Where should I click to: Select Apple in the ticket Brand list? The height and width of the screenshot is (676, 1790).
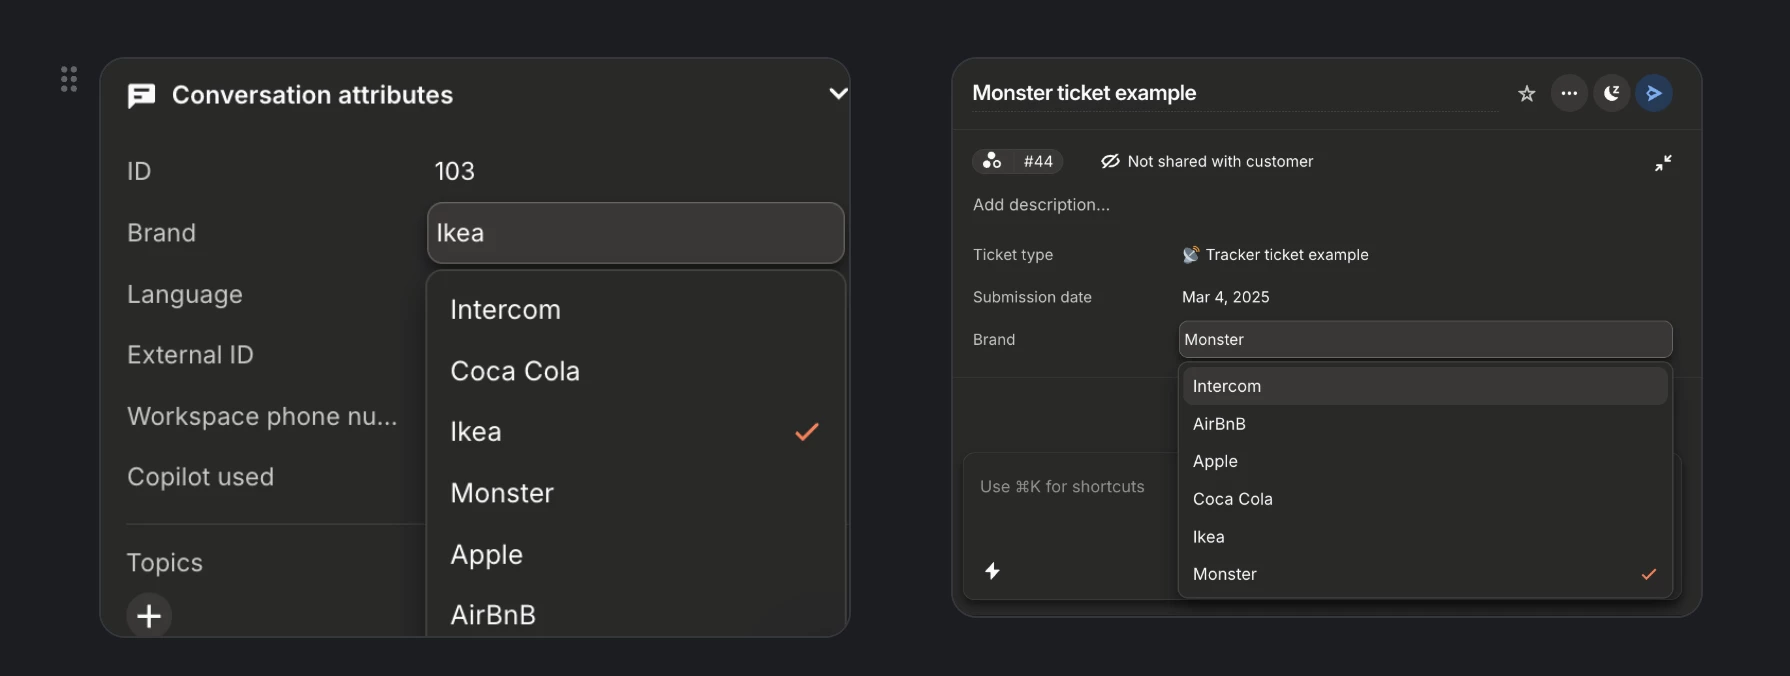[1425, 461]
